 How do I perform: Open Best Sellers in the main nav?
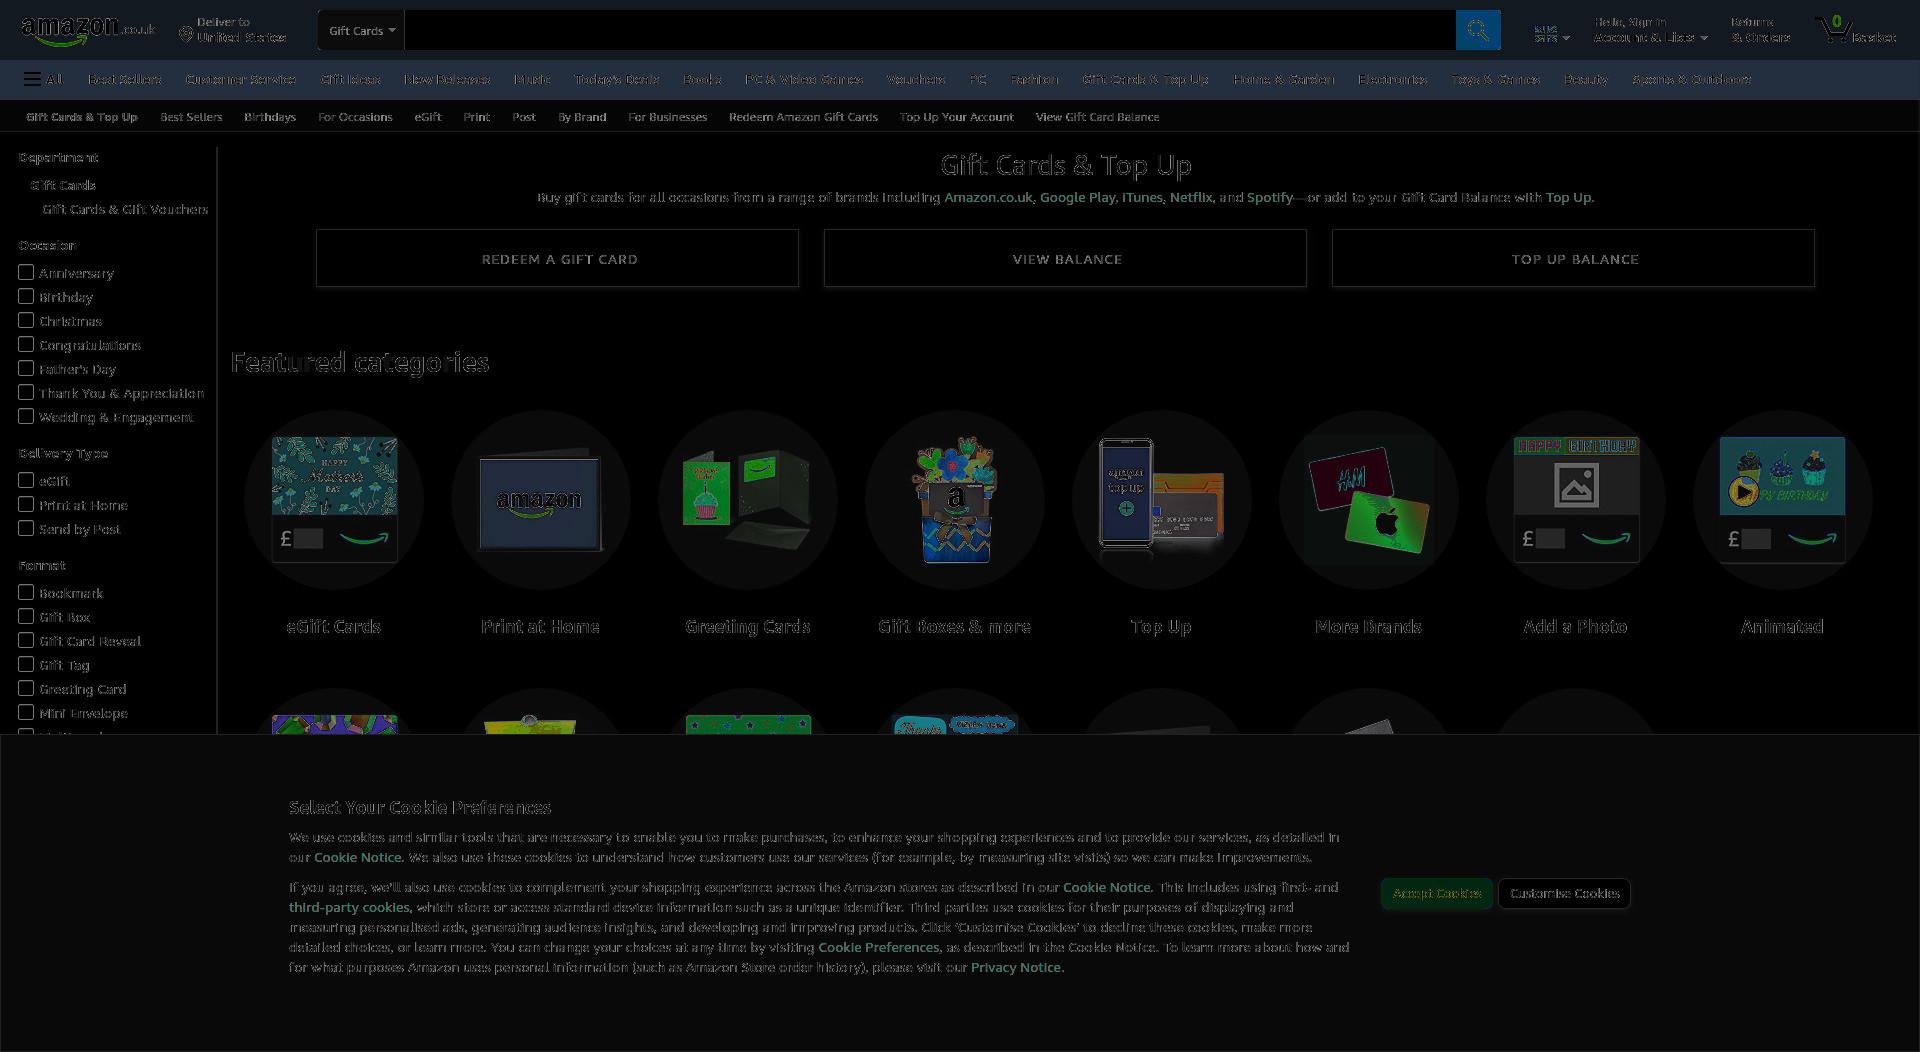(x=124, y=79)
